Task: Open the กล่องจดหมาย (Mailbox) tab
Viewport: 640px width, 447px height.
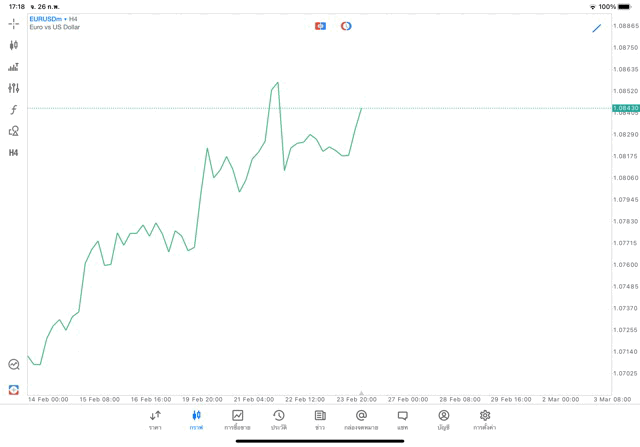Action: point(361,419)
